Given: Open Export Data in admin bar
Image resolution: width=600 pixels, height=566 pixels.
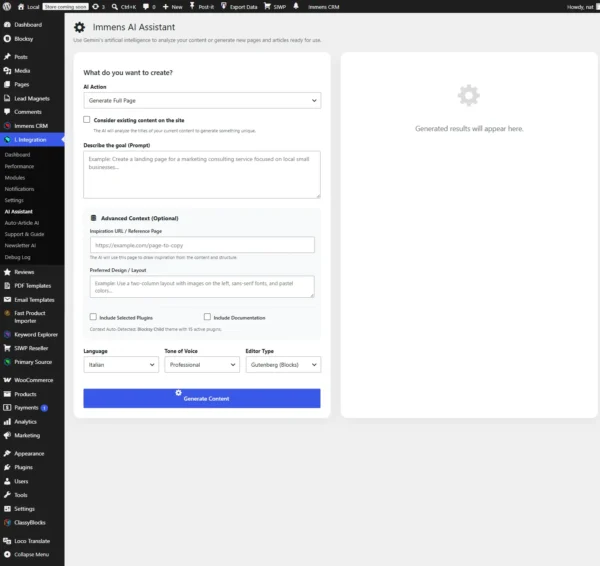Looking at the screenshot, I should point(239,7).
